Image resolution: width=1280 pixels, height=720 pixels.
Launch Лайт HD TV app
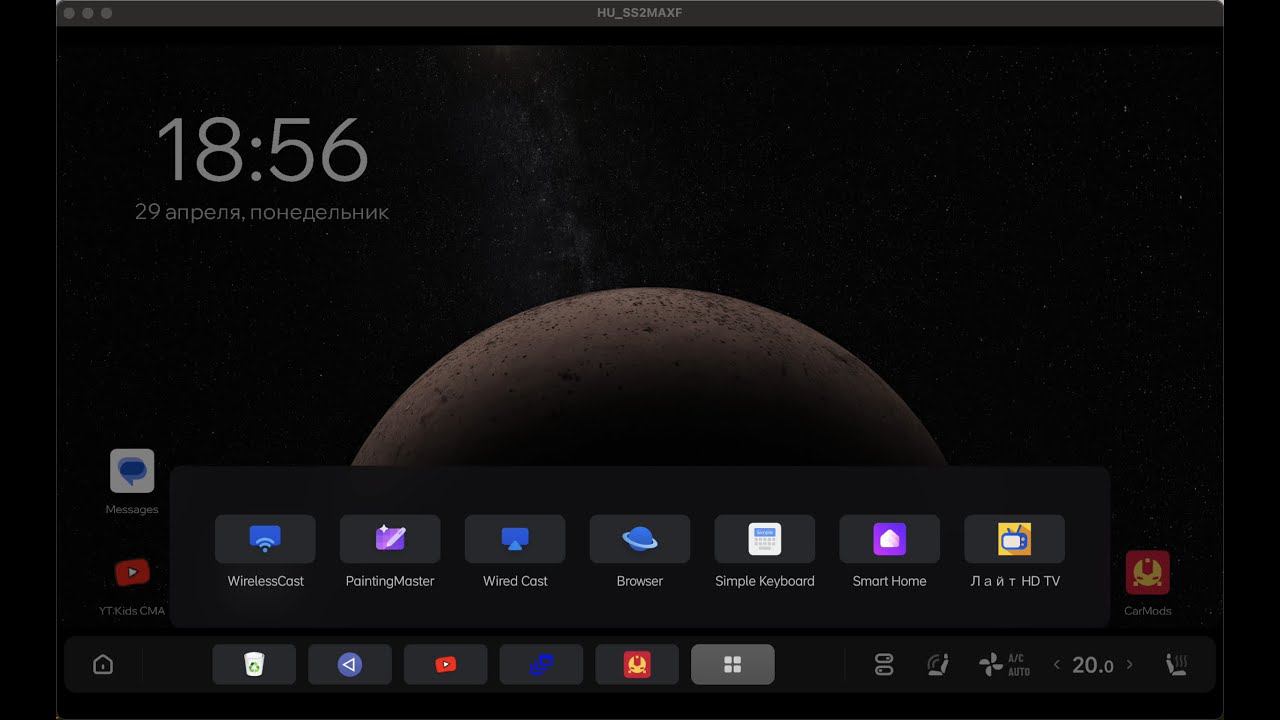pos(1015,540)
